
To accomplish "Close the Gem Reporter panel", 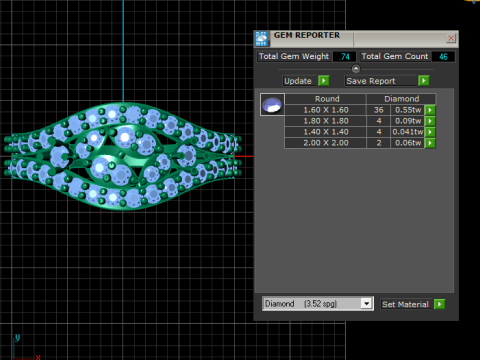I will pyautogui.click(x=451, y=38).
